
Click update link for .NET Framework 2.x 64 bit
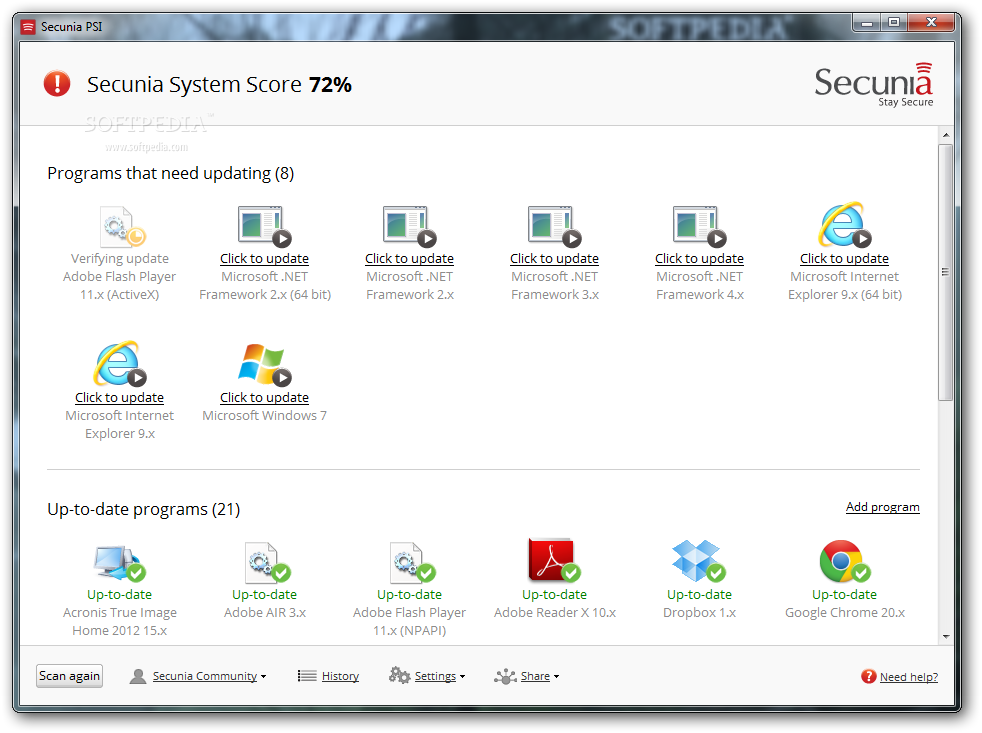click(x=264, y=258)
